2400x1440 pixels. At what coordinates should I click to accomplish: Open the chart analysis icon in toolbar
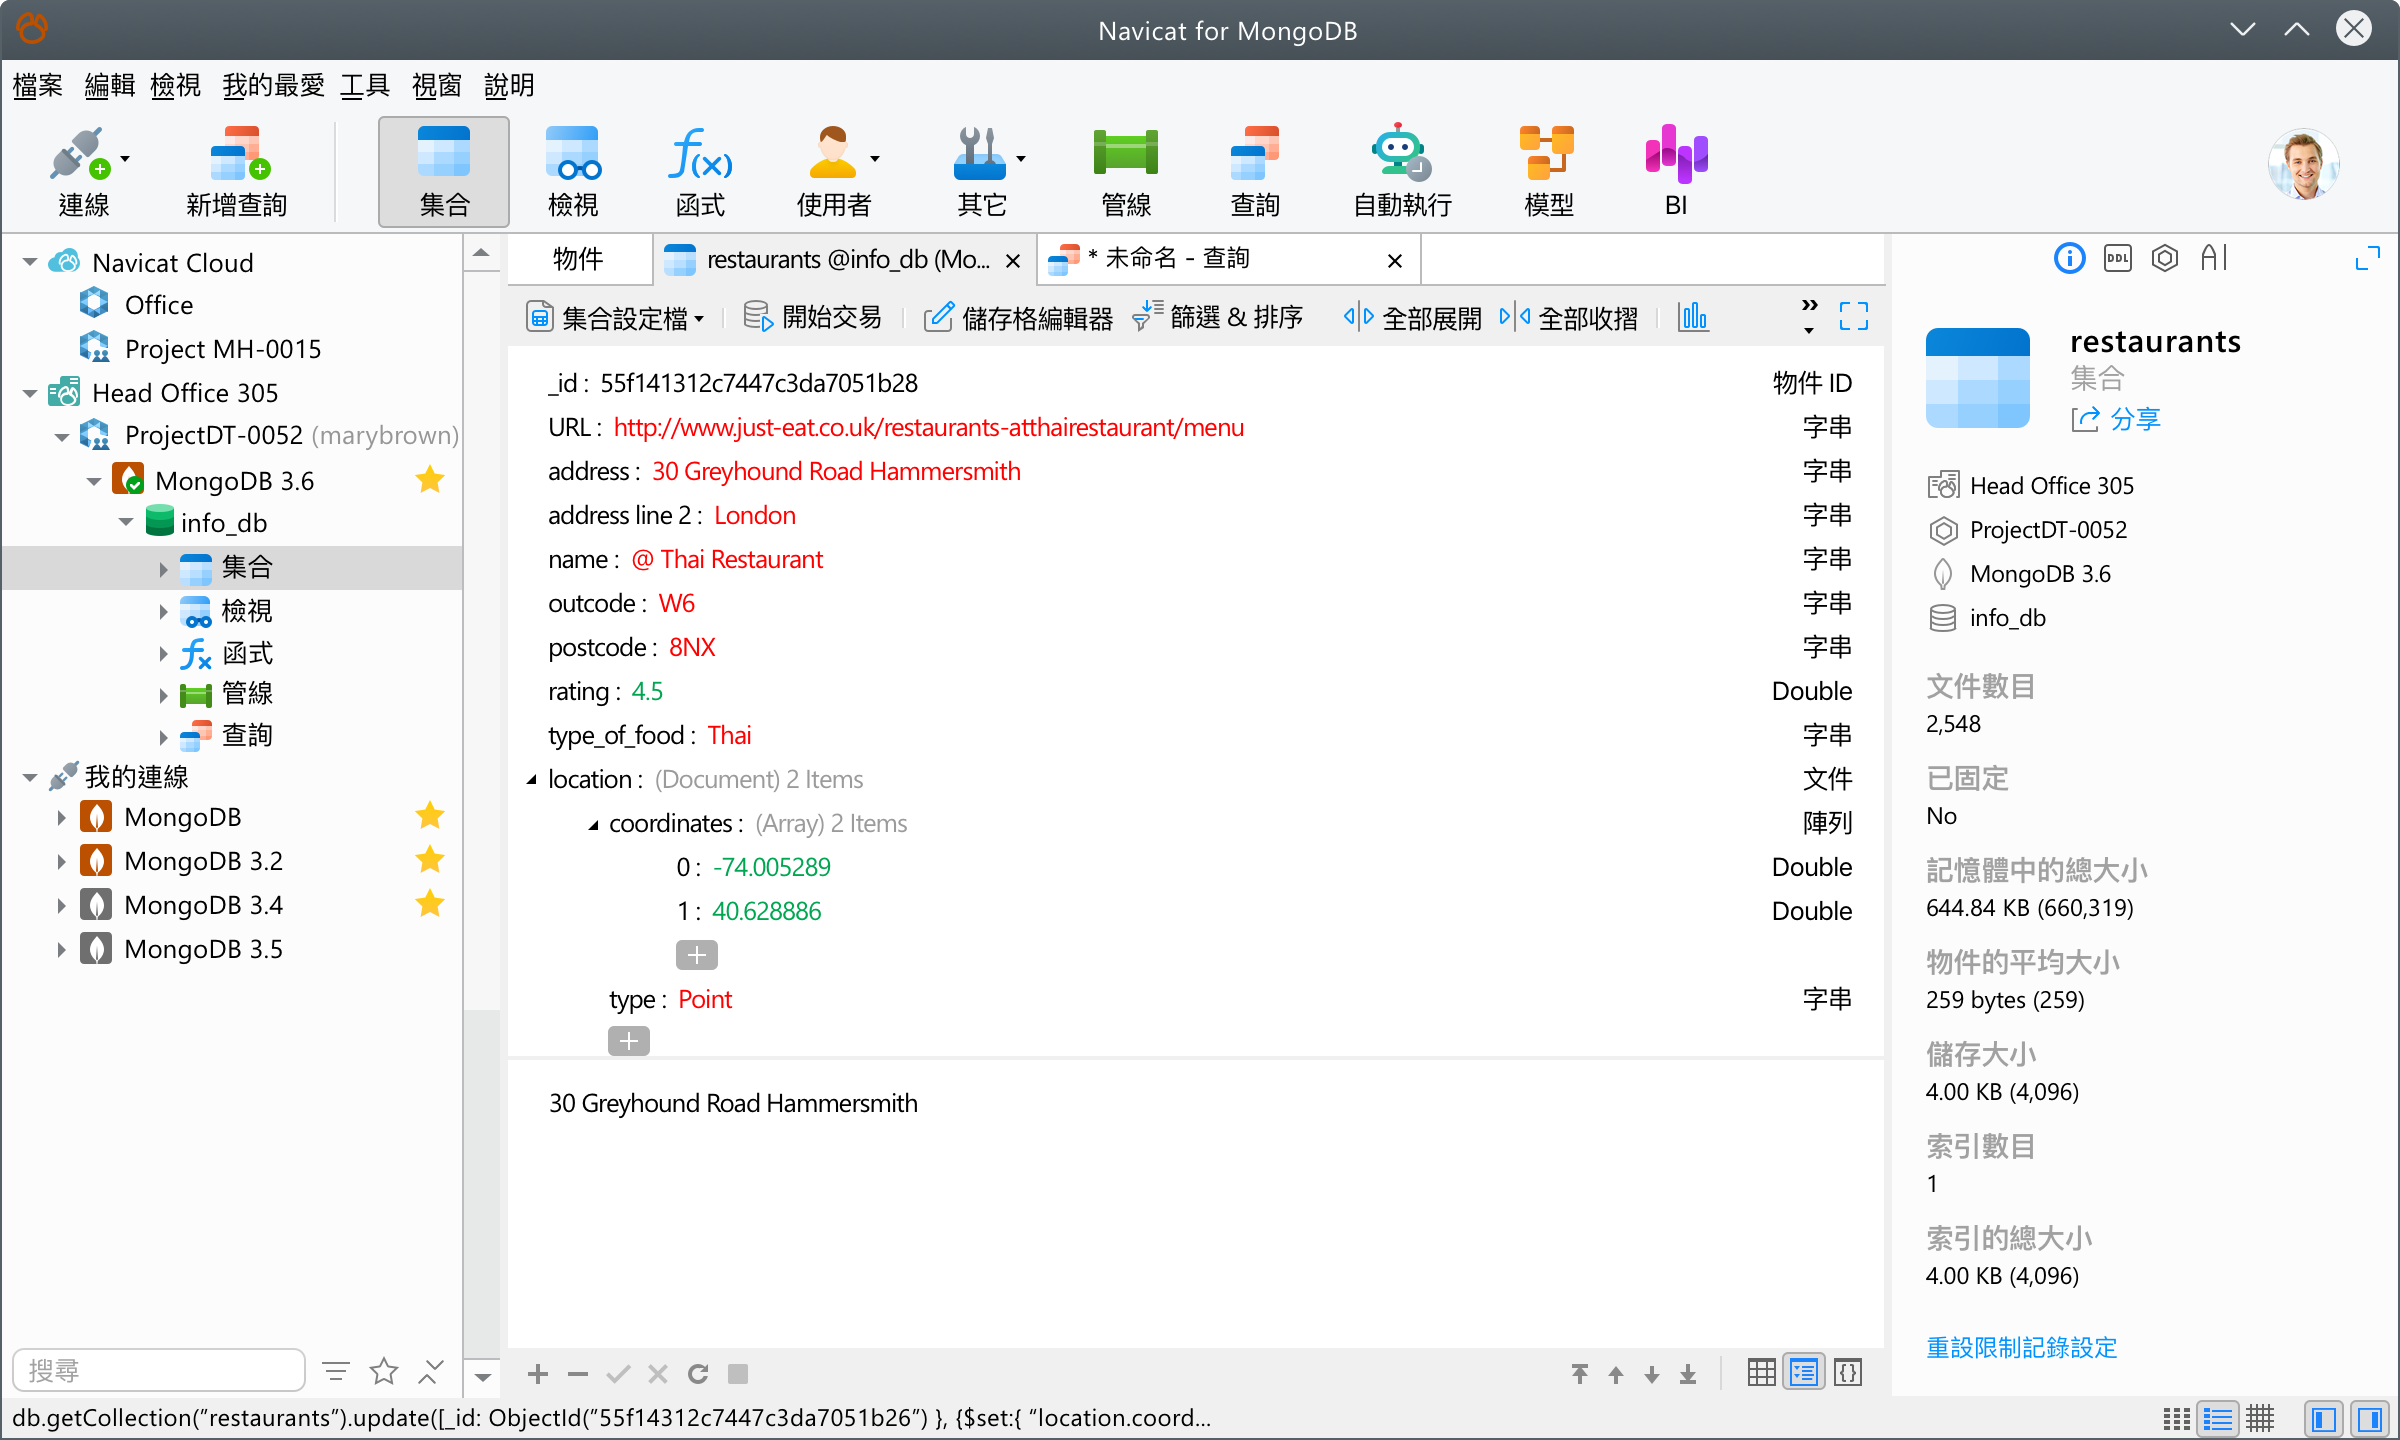(x=1693, y=318)
